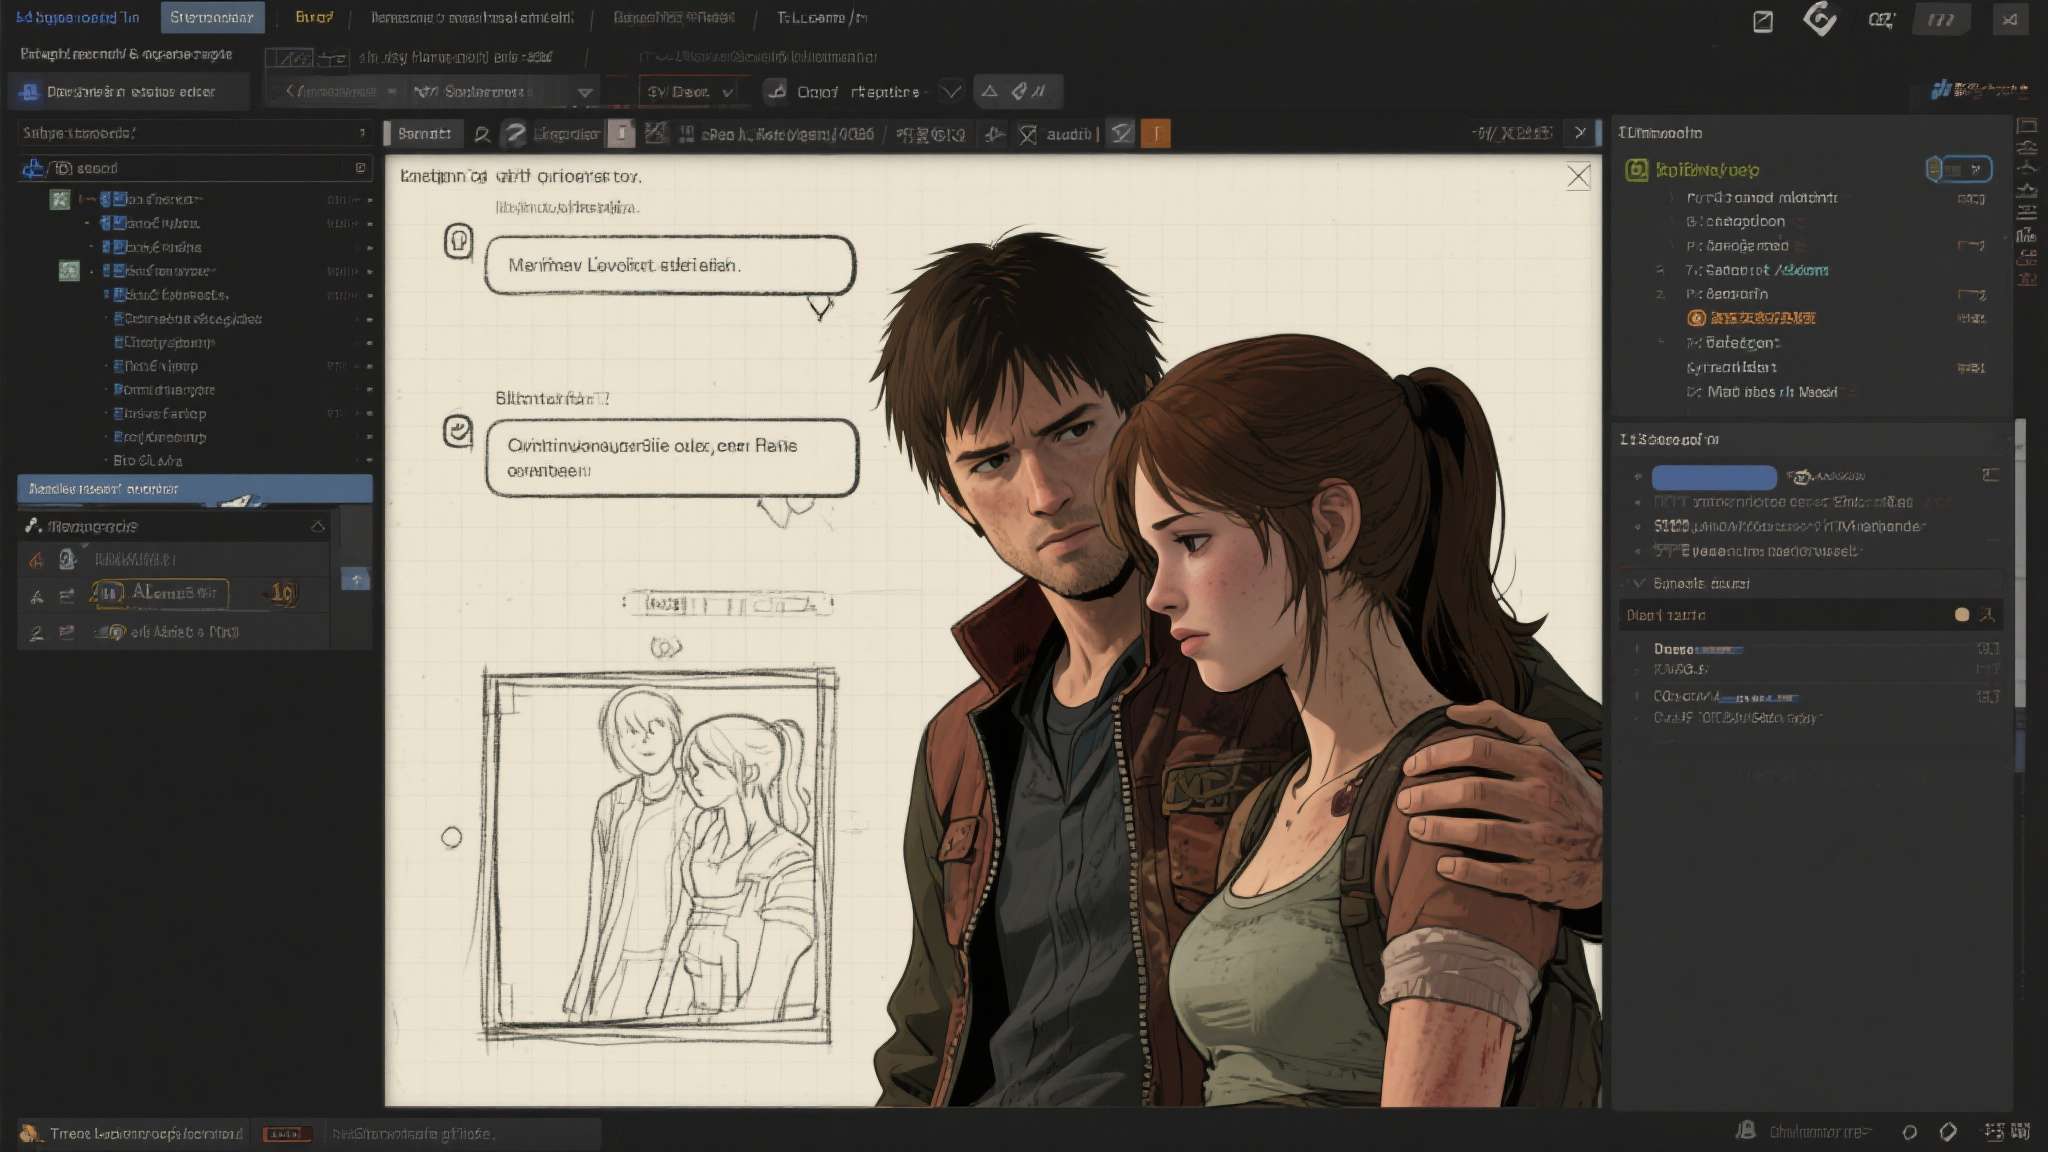2048x1152 pixels.
Task: Click the topmost icon in the far-right vertical strip
Action: [2027, 126]
